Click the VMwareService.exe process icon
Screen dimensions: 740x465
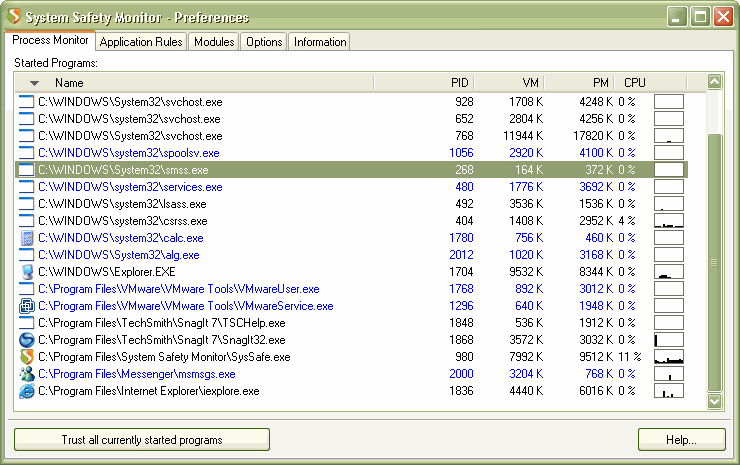27,306
